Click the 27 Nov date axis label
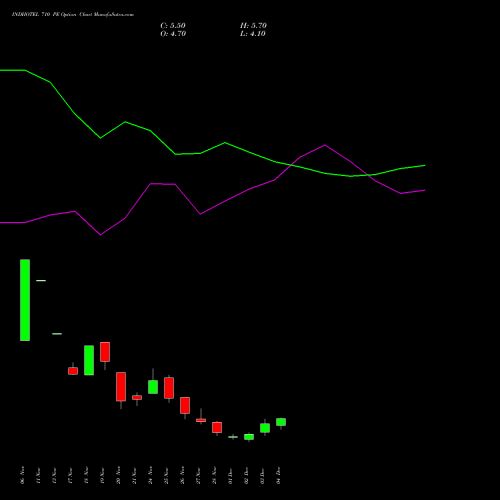The width and height of the screenshot is (500, 500). click(x=198, y=475)
